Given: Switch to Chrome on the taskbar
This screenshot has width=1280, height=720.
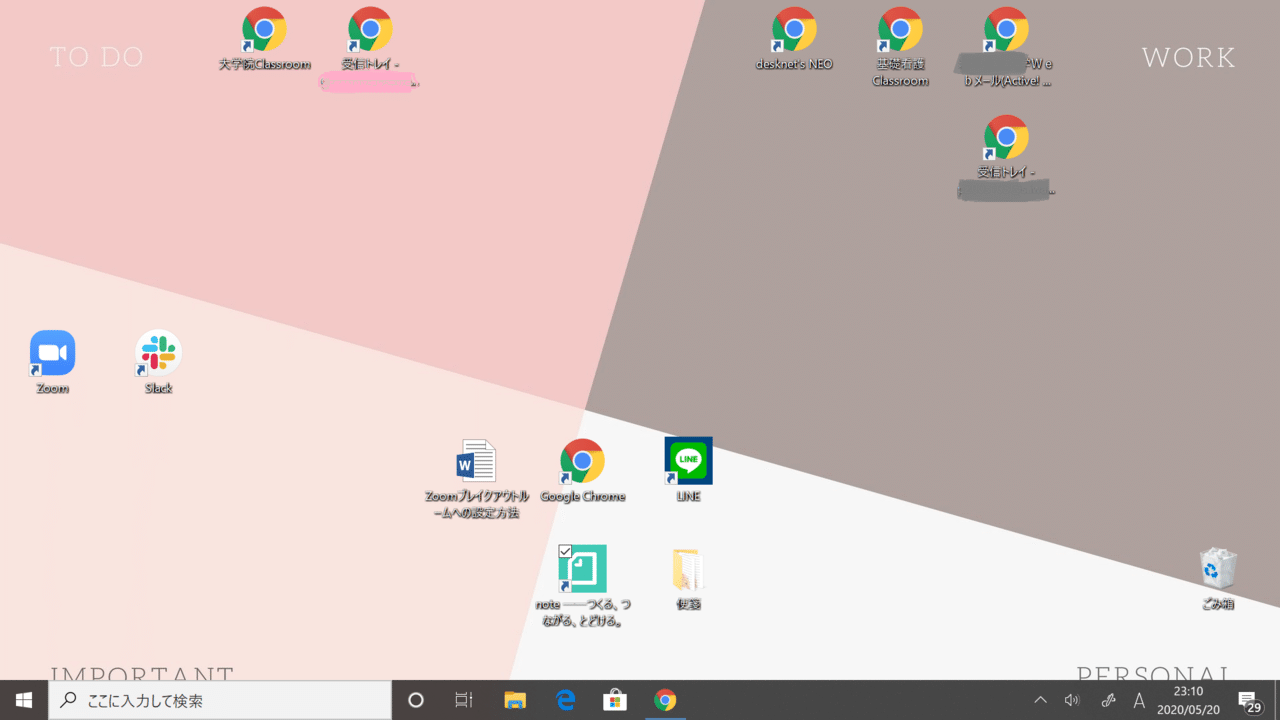Looking at the screenshot, I should (665, 700).
